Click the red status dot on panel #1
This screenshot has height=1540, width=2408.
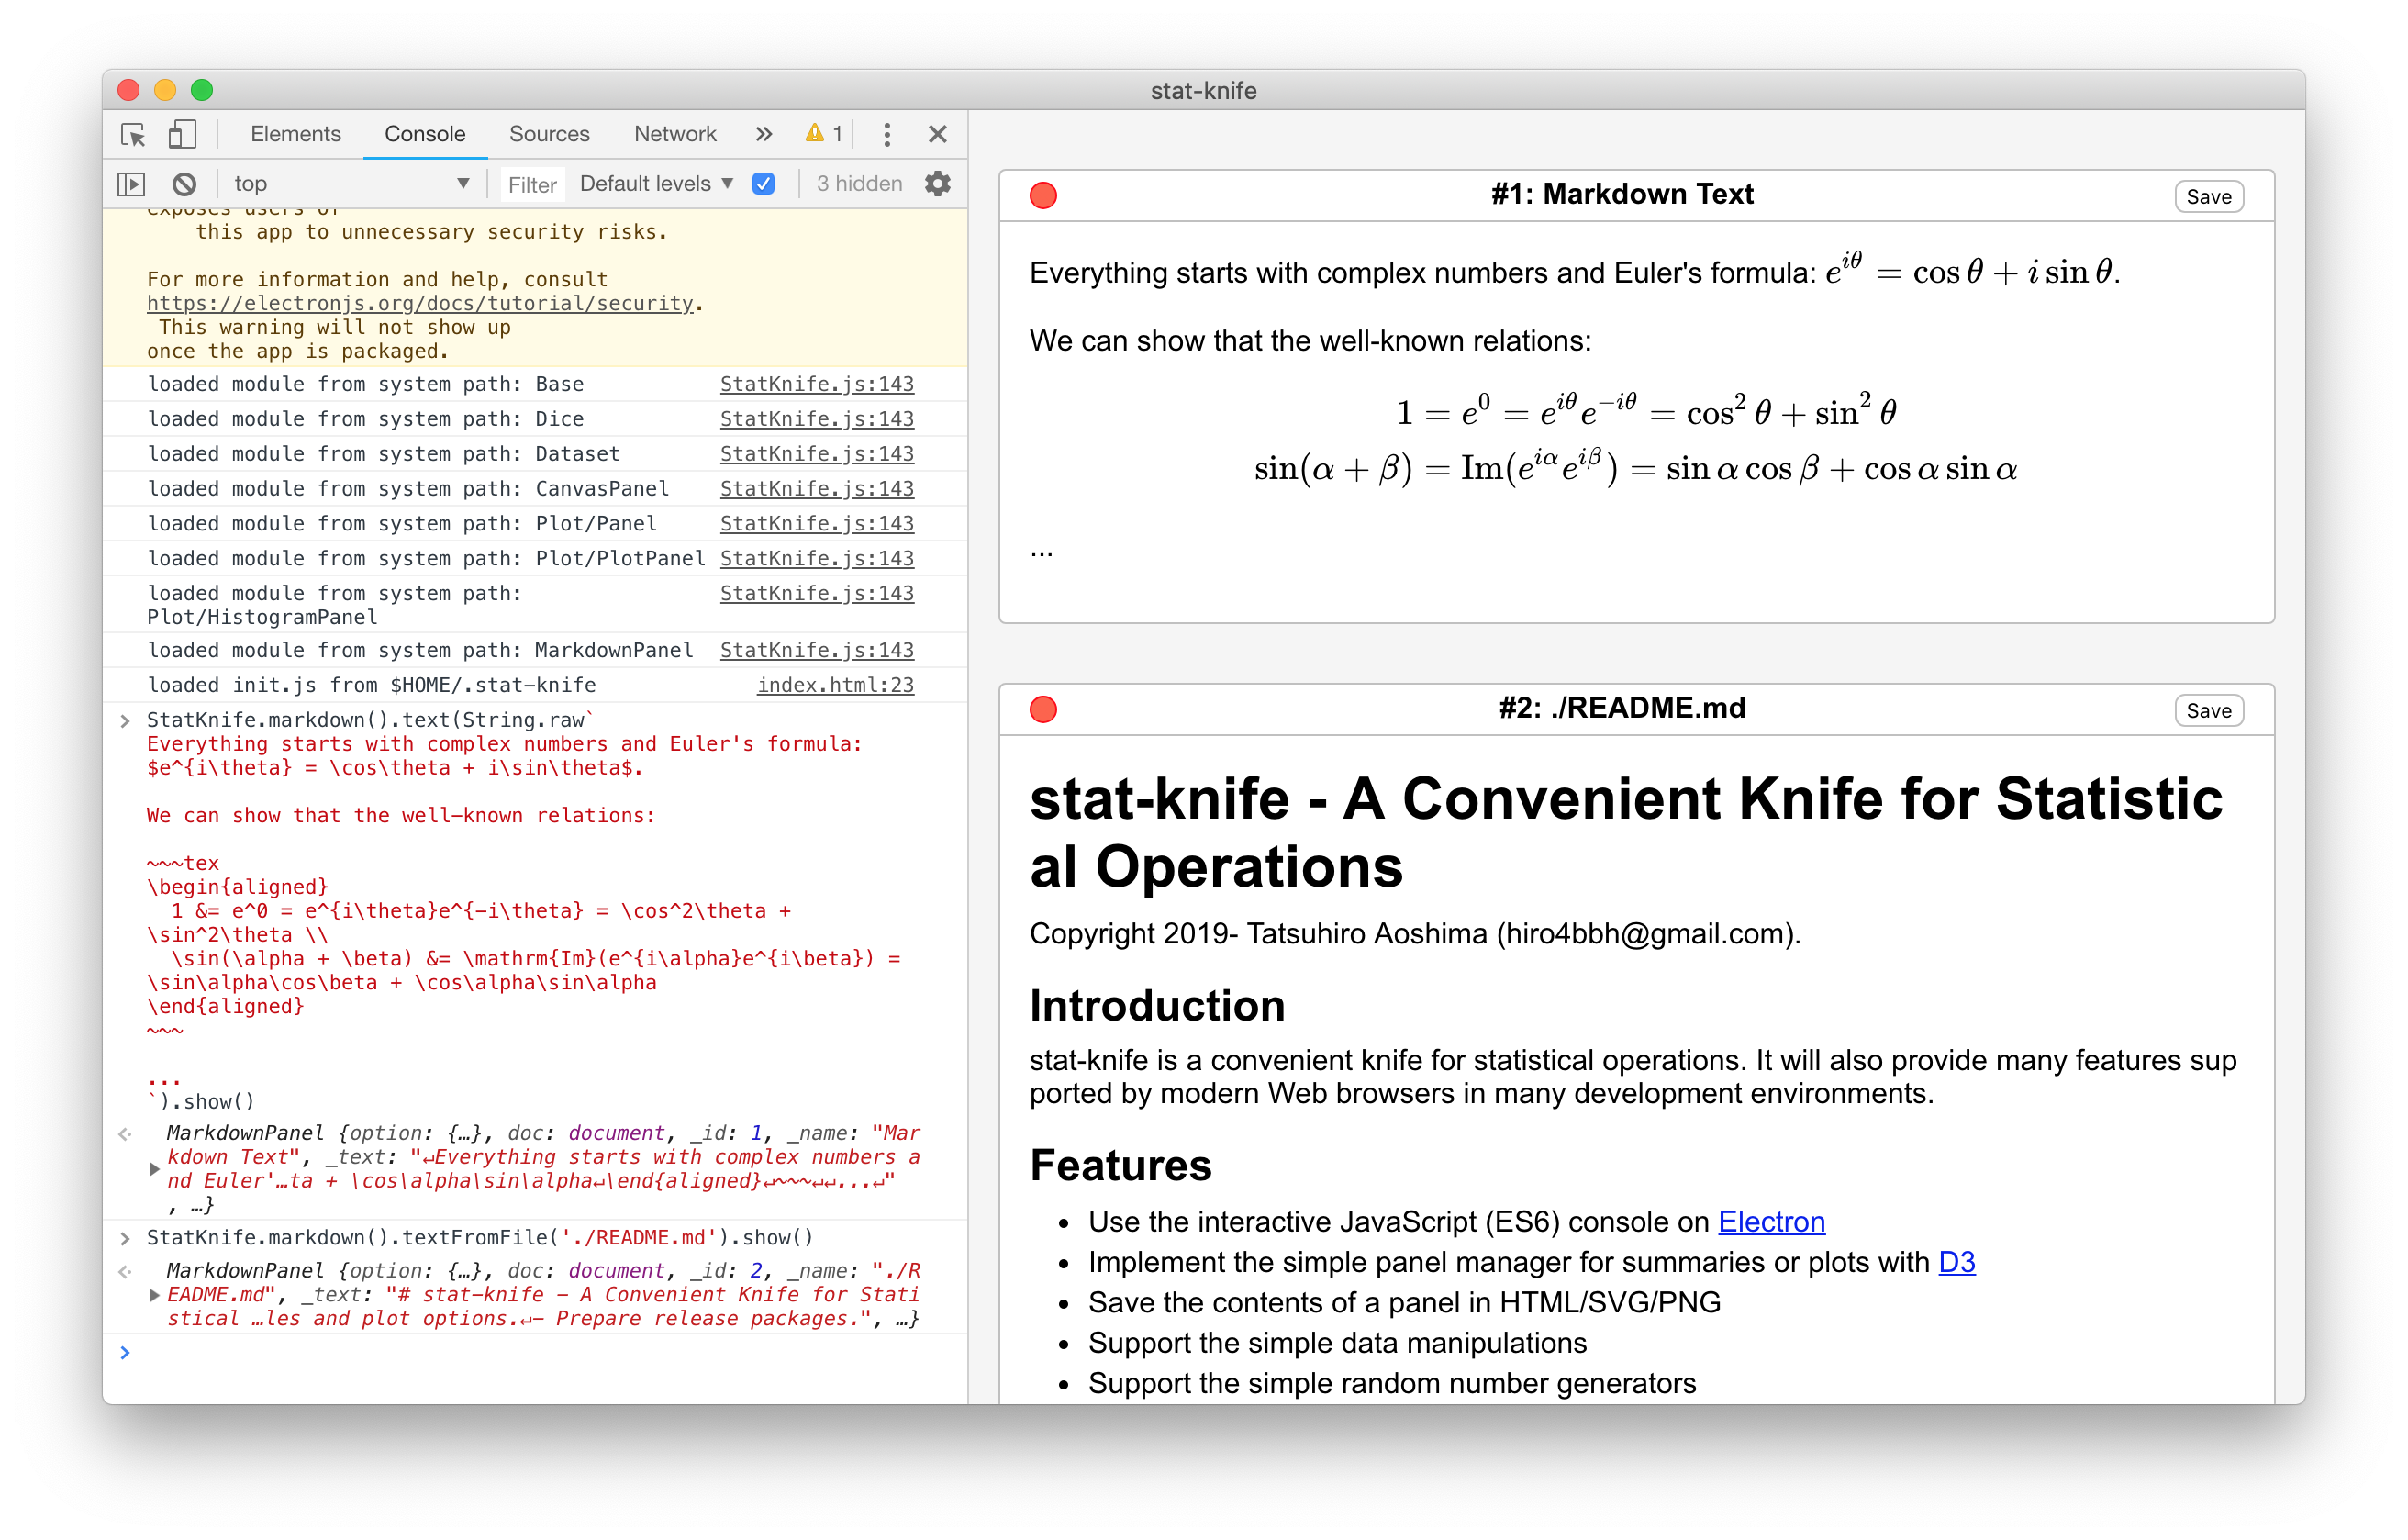pyautogui.click(x=1044, y=195)
